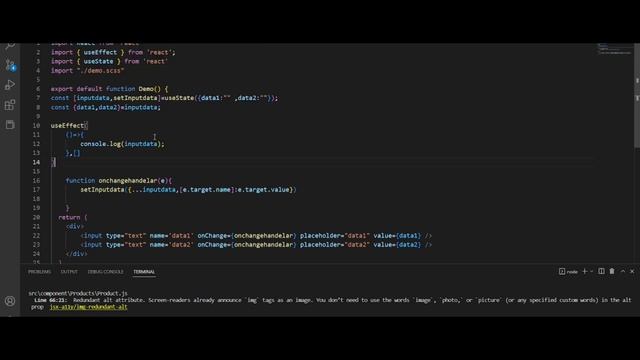The width and height of the screenshot is (640, 360).
Task: Place cursor on 'useEffect' call at line 10
Action: coord(67,125)
